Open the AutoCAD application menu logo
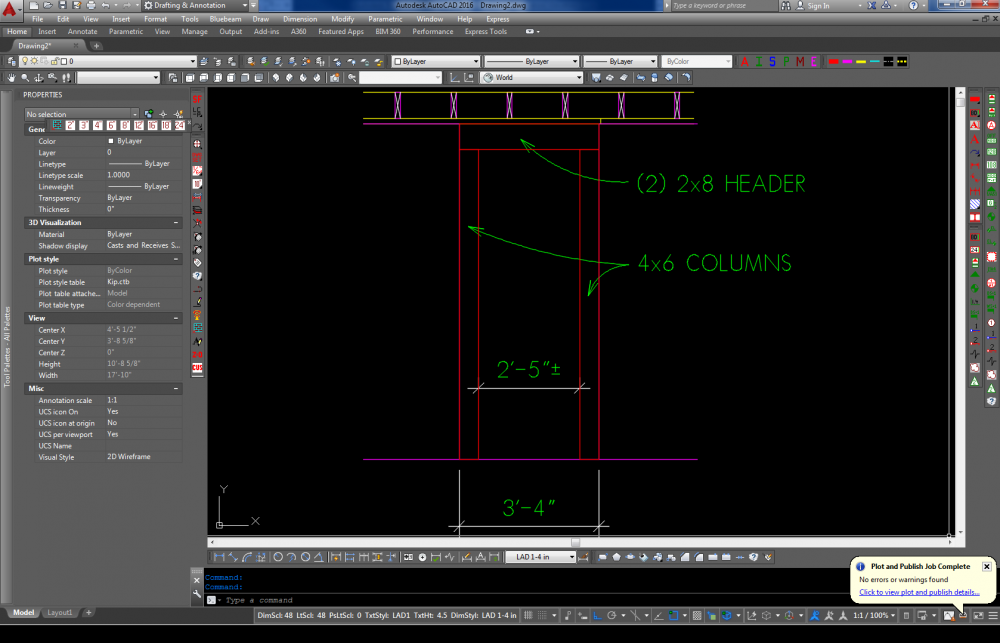This screenshot has width=1000, height=643. 11,9
